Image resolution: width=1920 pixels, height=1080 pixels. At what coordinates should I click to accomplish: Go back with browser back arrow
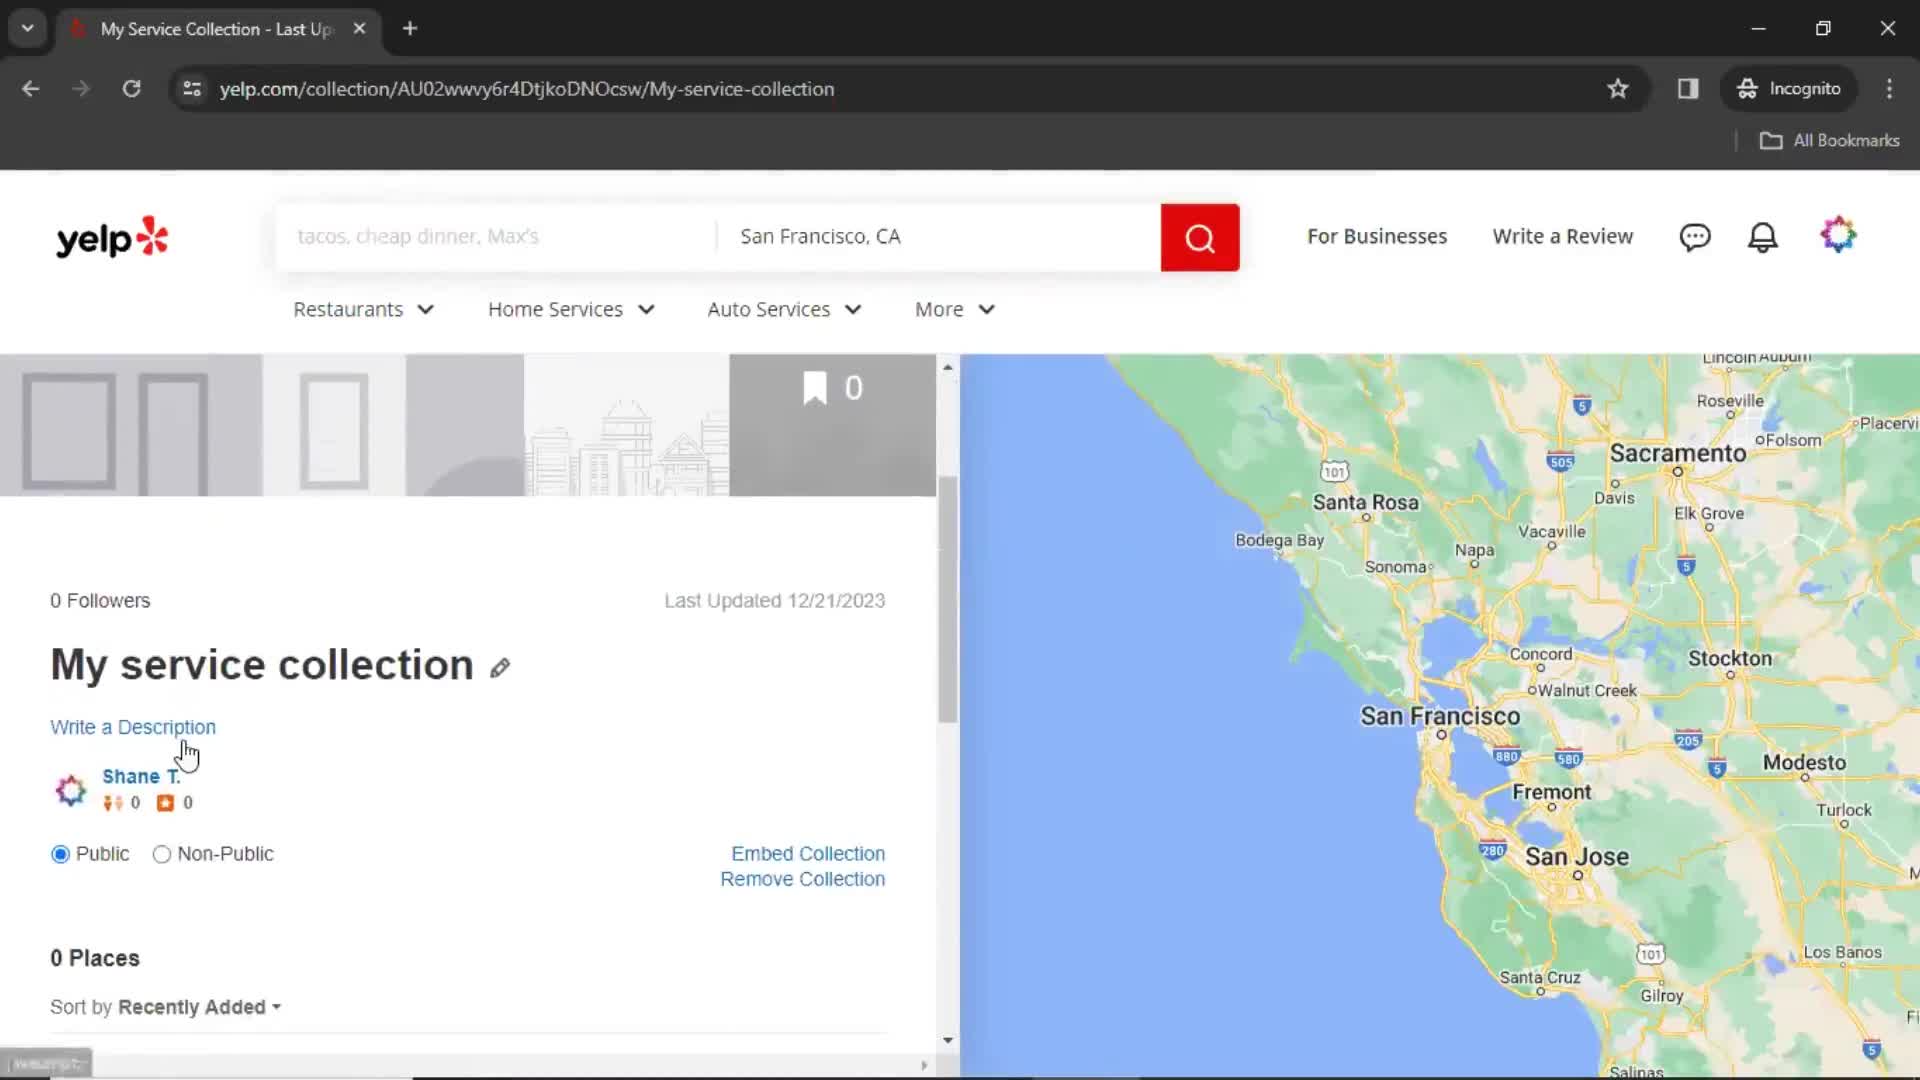point(30,89)
